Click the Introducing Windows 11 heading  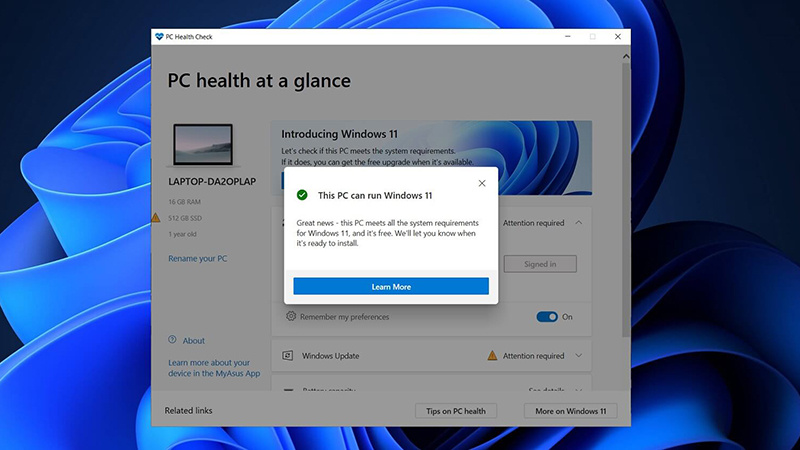[339, 134]
